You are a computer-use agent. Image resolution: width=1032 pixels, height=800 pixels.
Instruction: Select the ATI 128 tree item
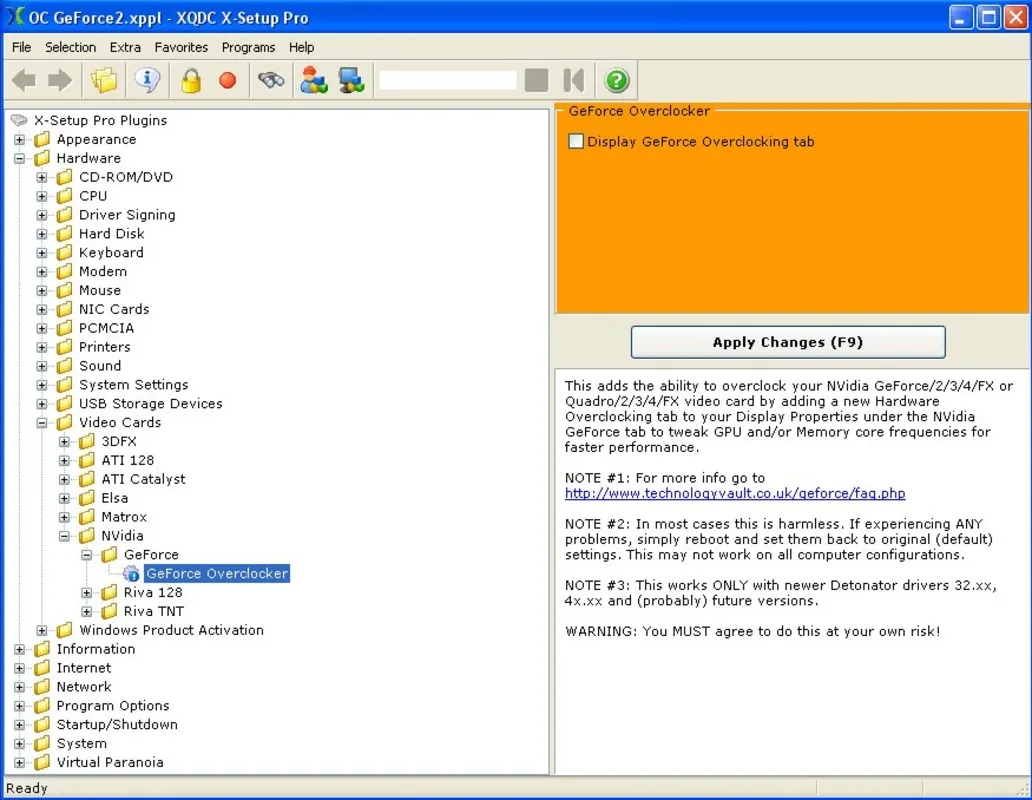pos(128,461)
